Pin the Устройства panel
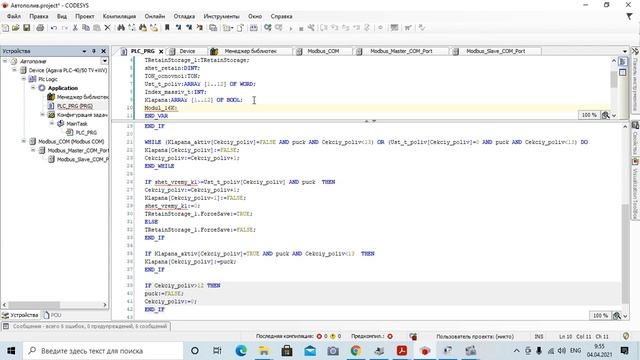Screen dimensions: 640x360 93,51
